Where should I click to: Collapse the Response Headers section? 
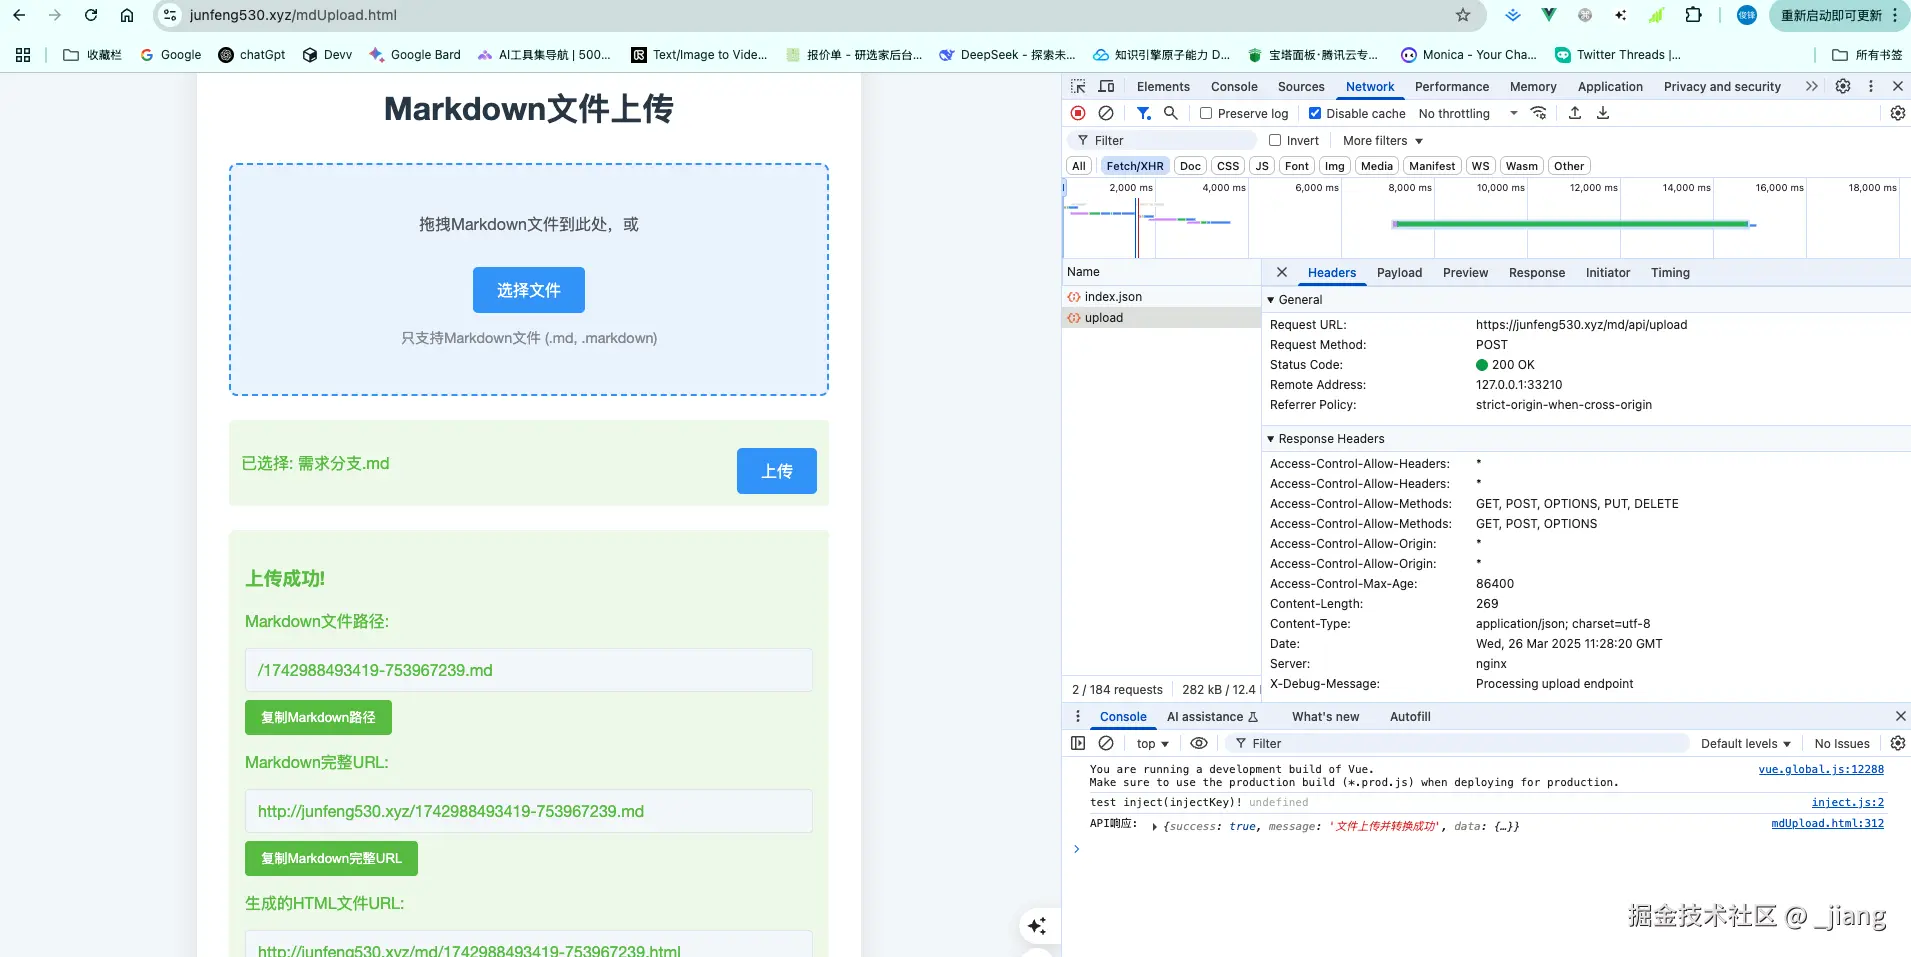1269,438
